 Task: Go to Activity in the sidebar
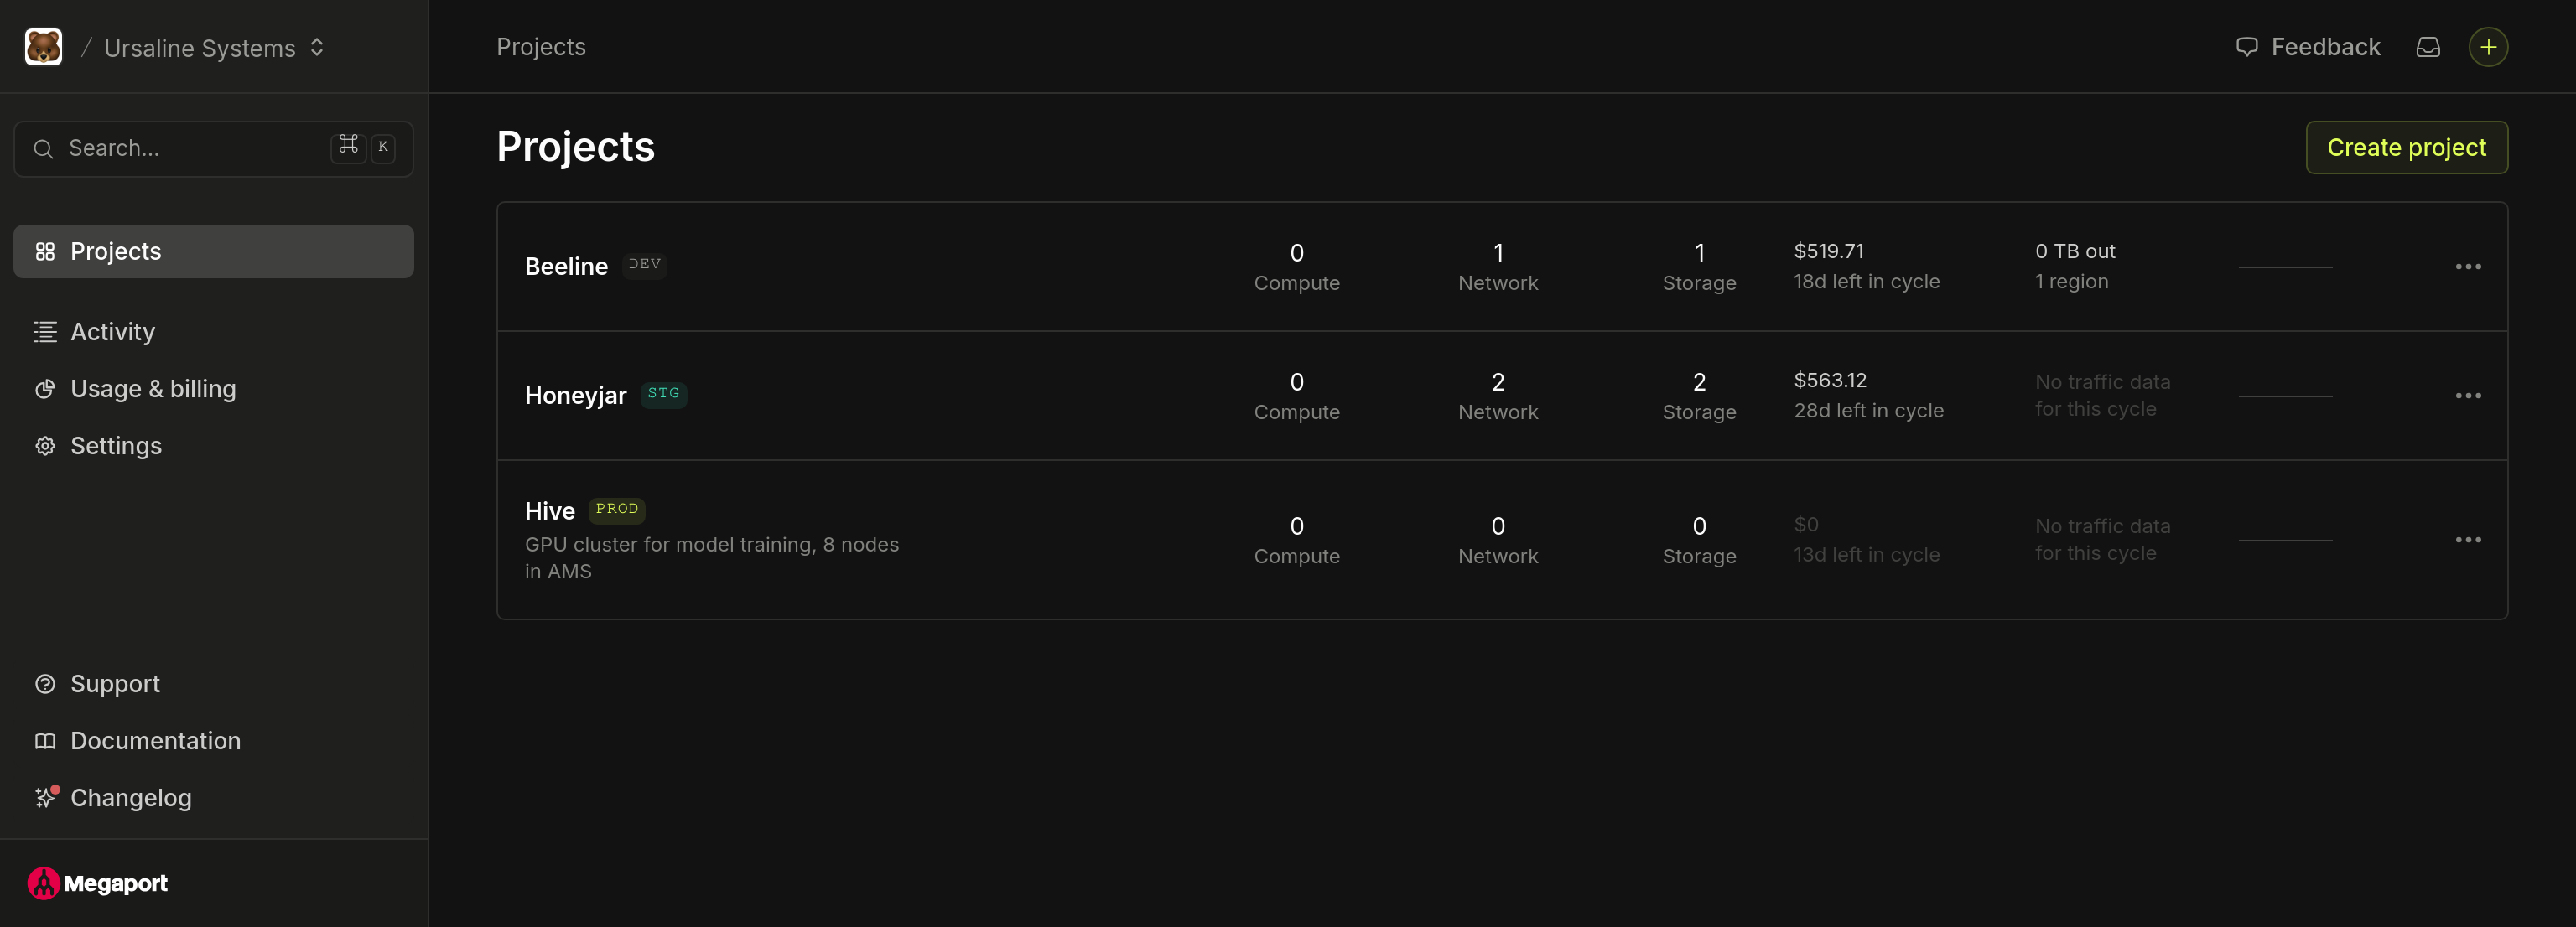click(214, 331)
